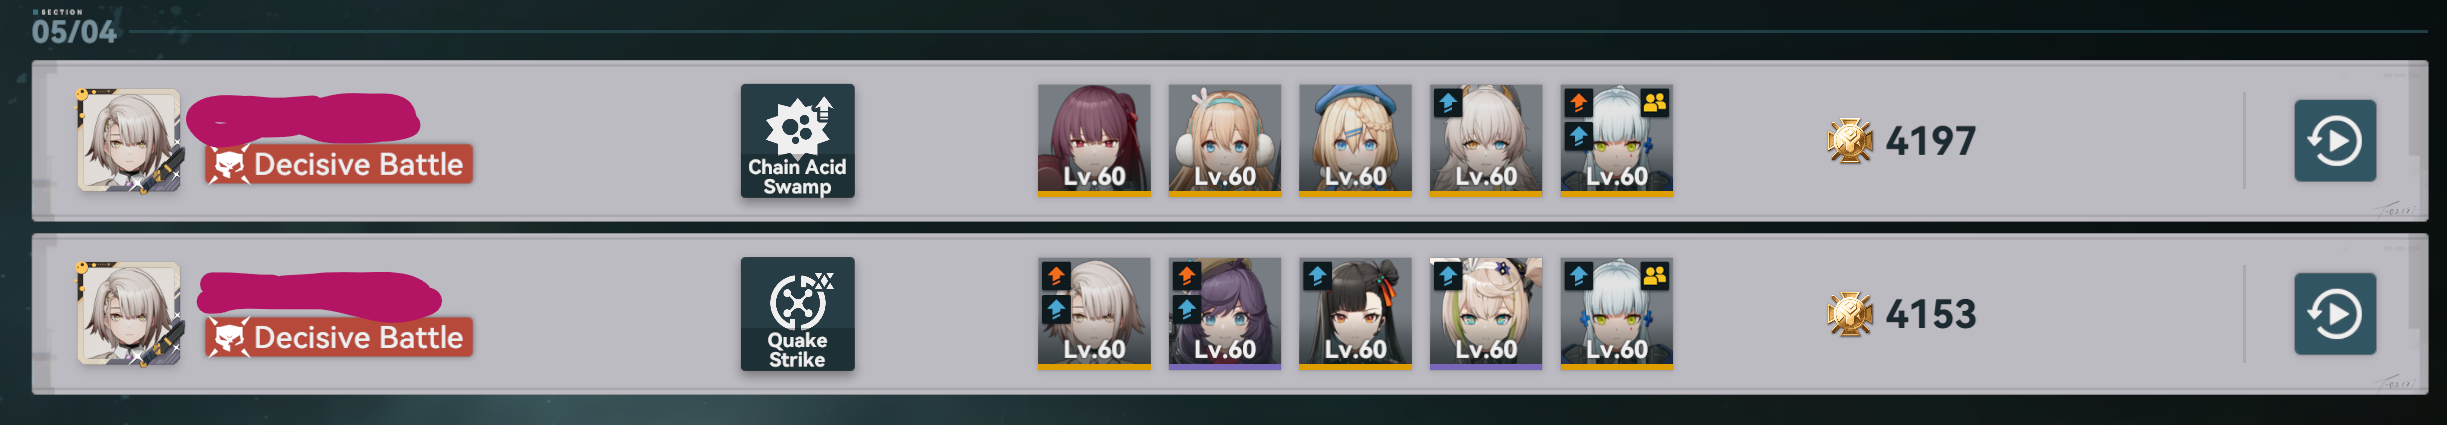Click the black-haired doll with red ribbon
This screenshot has width=2447, height=425.
pyautogui.click(x=1355, y=314)
